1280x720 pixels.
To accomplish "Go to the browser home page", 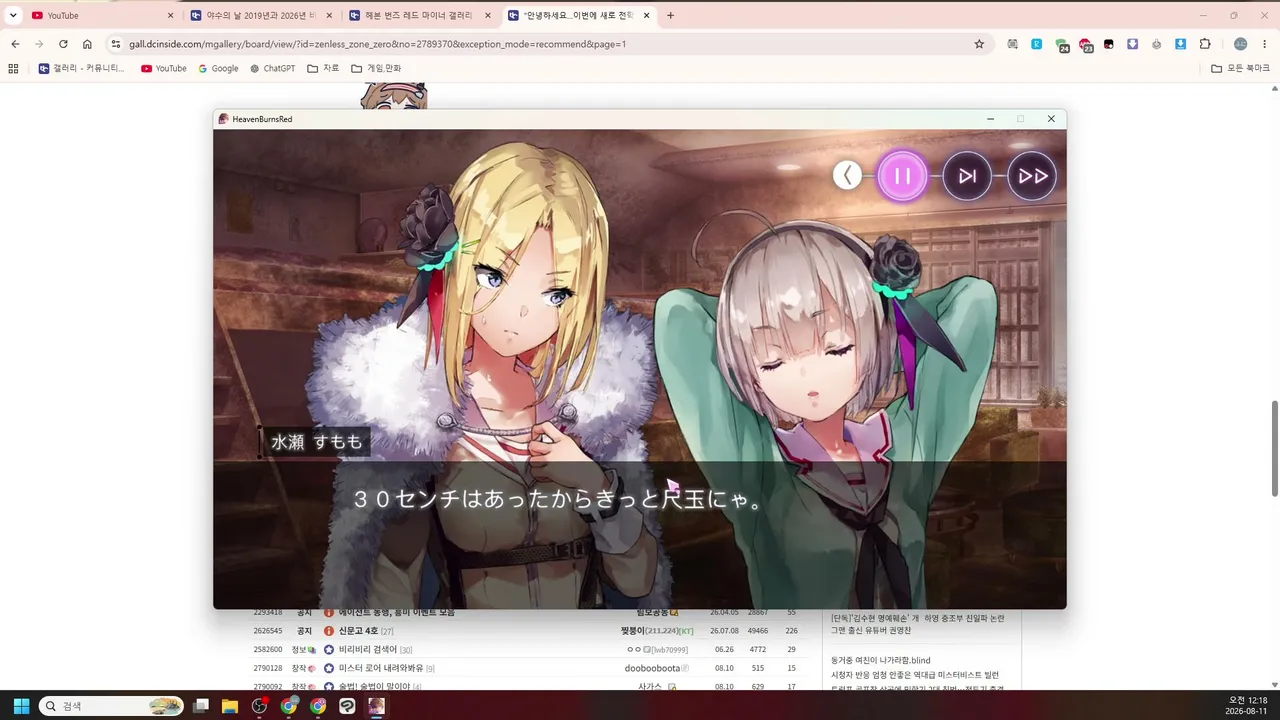I will click(87, 44).
